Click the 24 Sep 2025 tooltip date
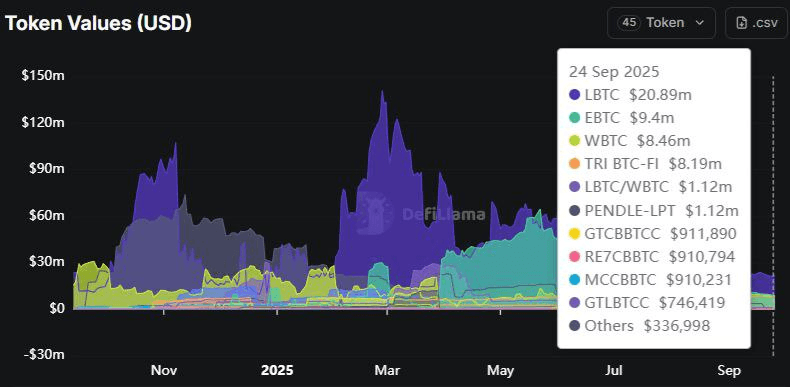Screen dimensions: 790x387 [x=614, y=72]
